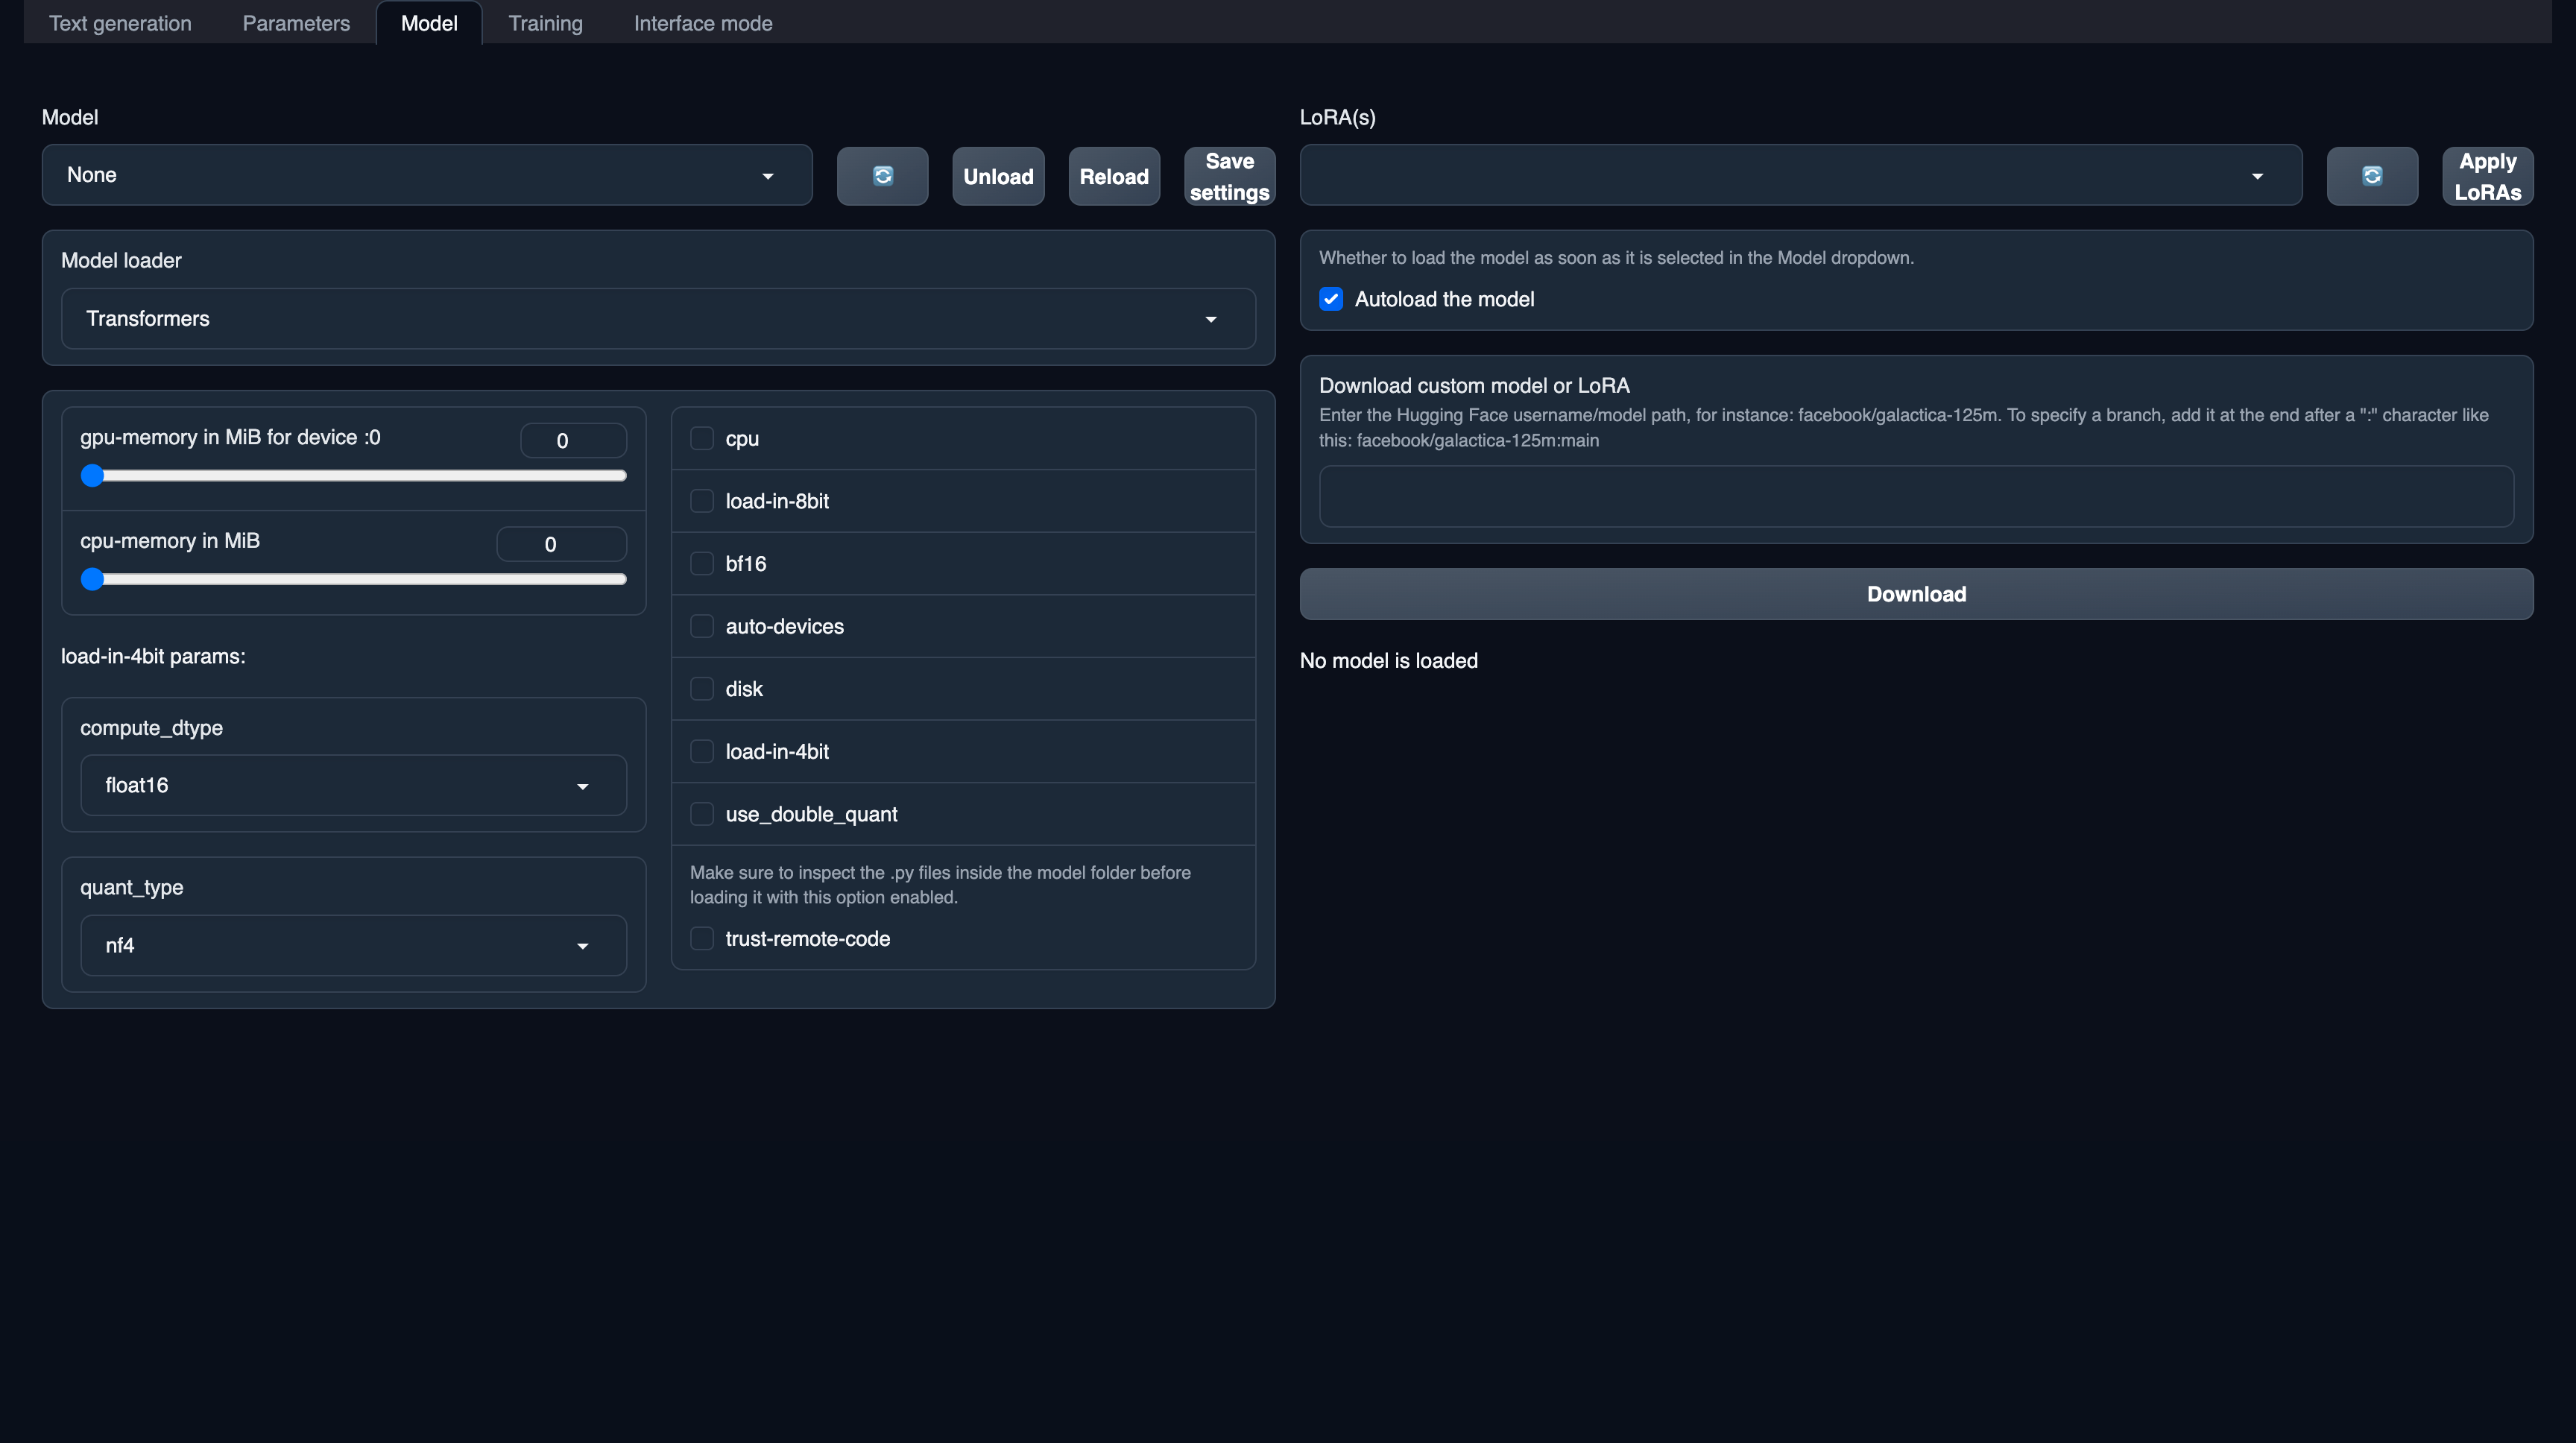
Task: Disable Autoload the model
Action: 1331,298
